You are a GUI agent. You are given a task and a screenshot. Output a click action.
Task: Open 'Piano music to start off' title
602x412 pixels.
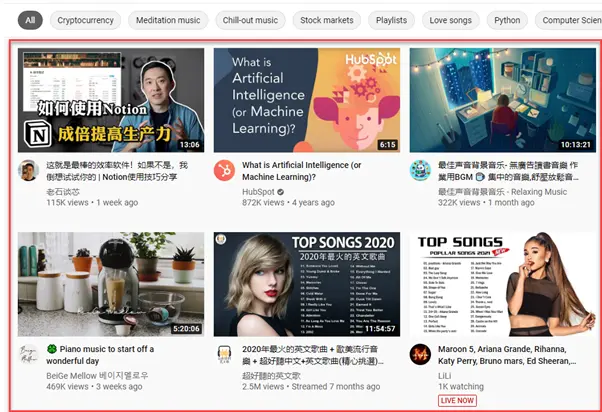[100, 355]
